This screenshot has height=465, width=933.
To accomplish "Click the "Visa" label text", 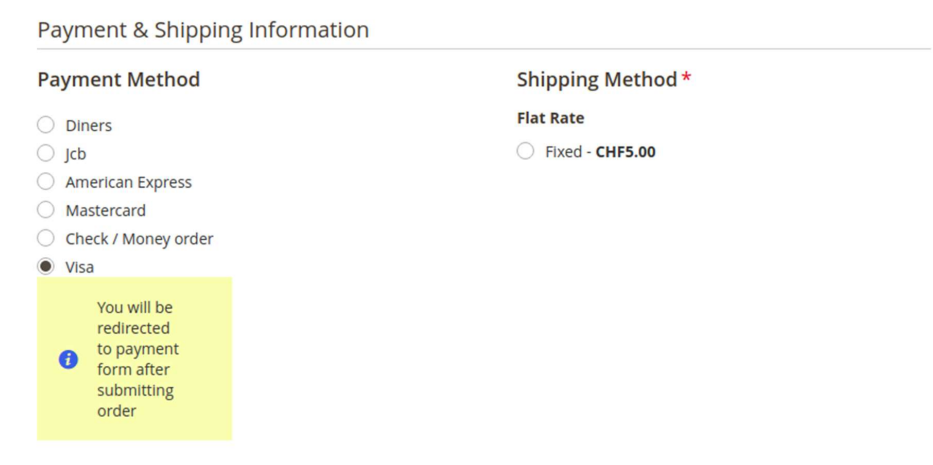I will point(80,267).
